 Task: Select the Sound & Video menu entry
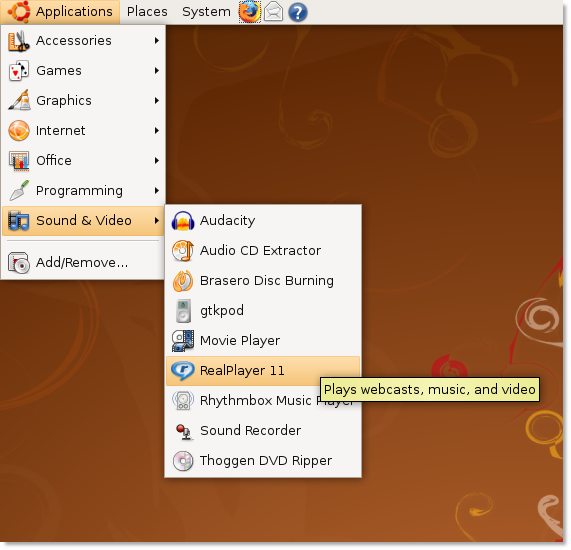(x=83, y=220)
